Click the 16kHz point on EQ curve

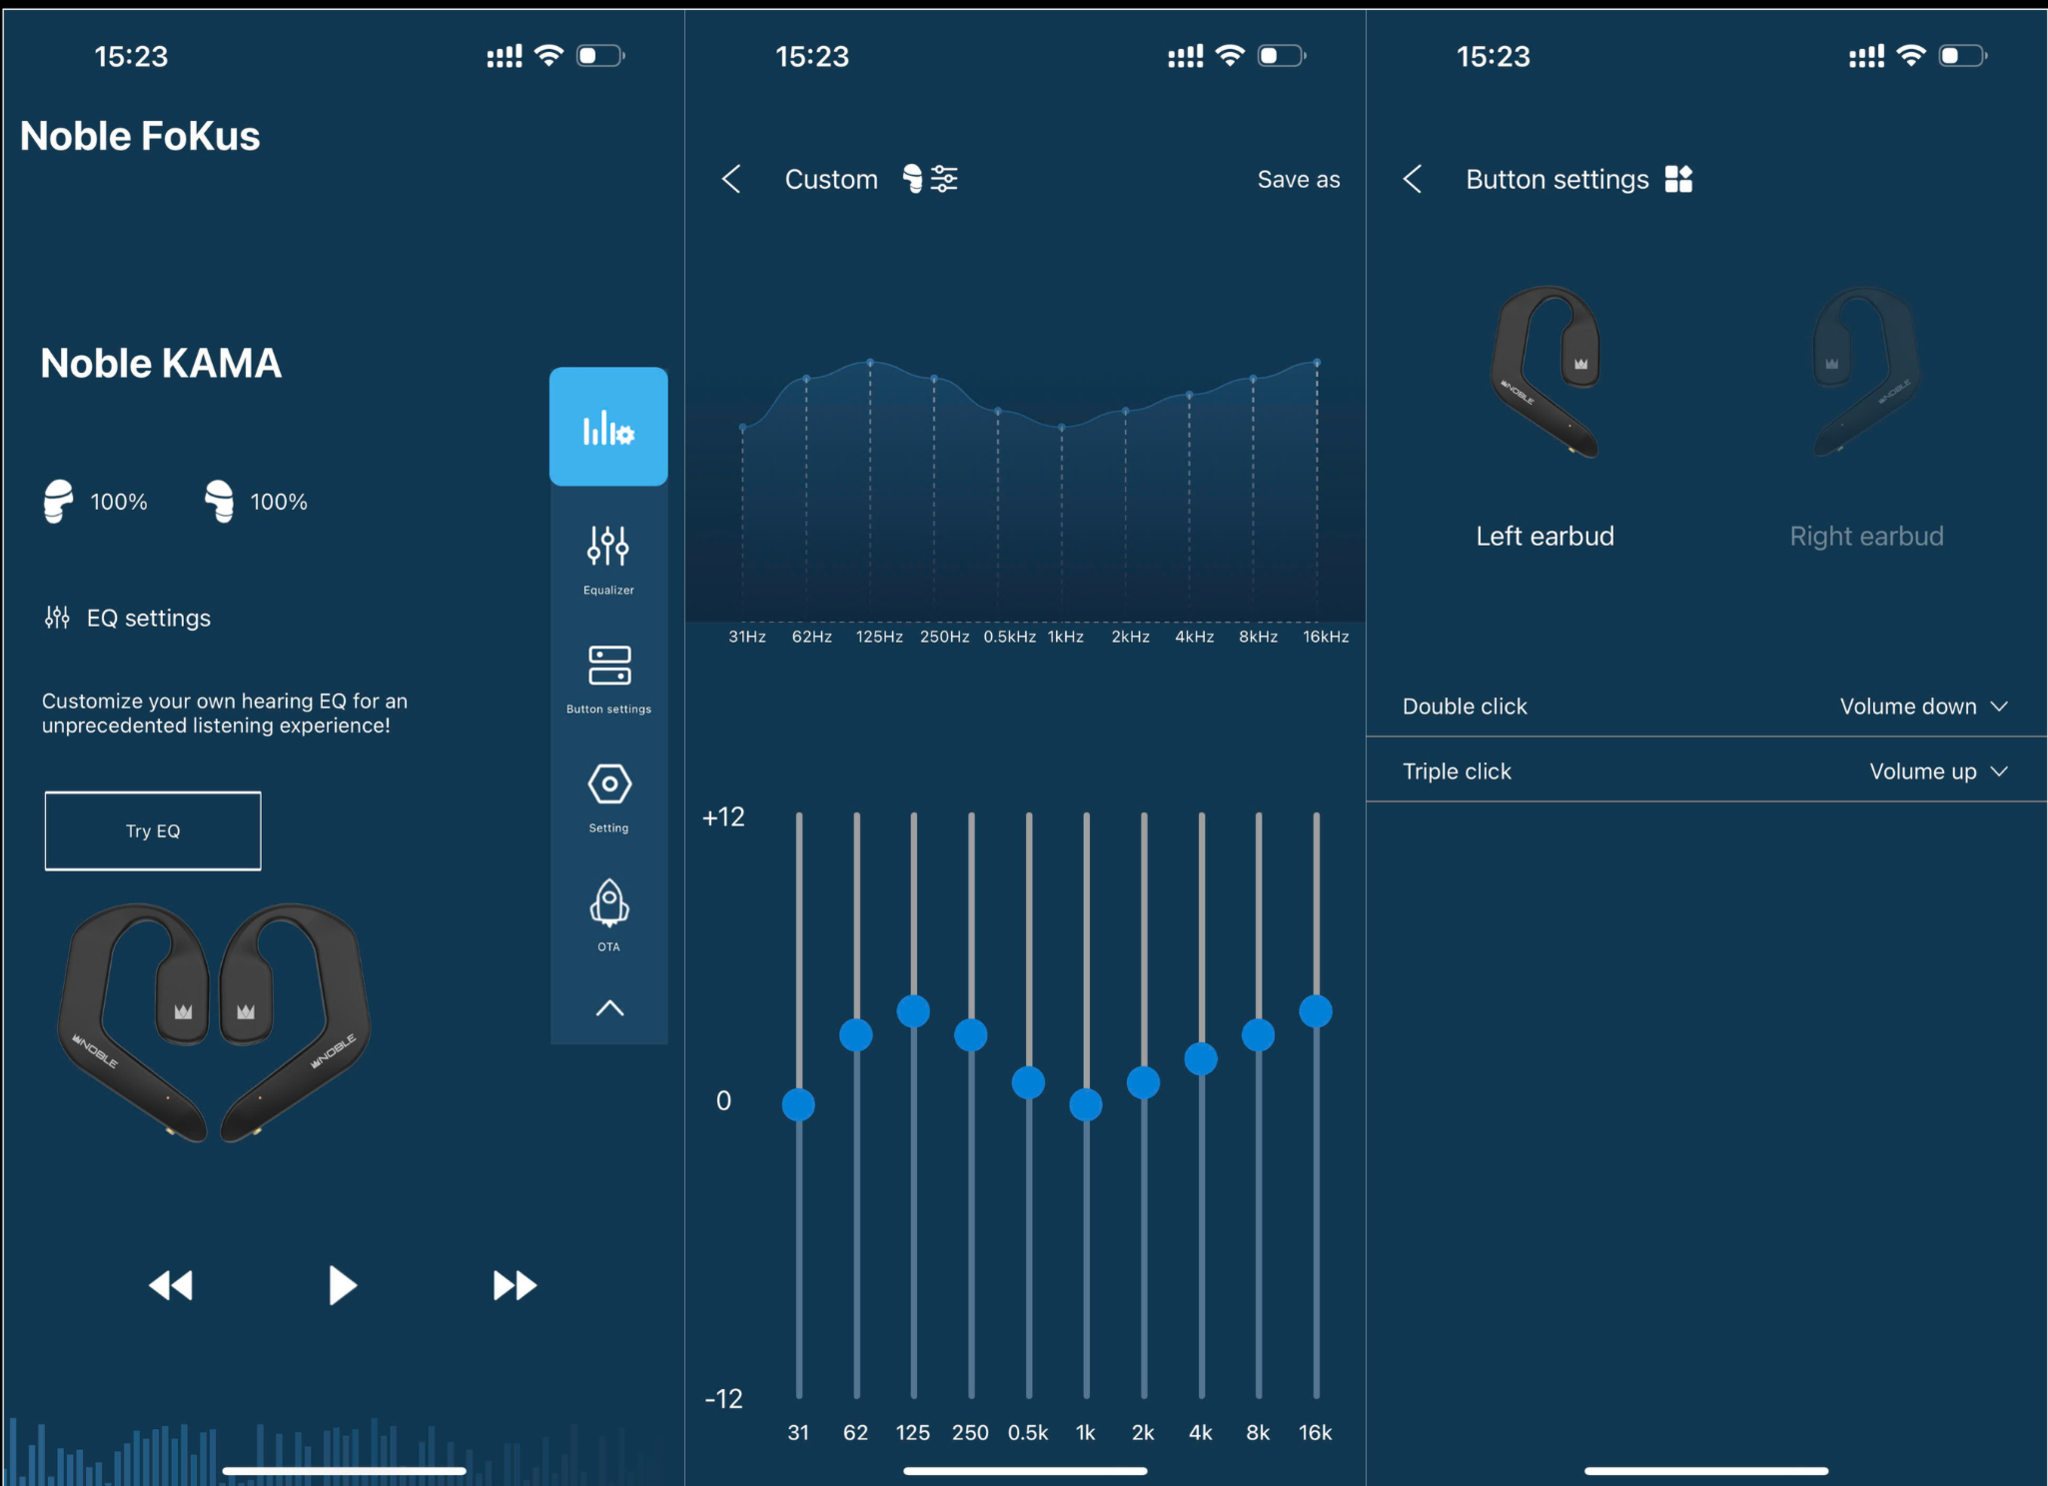1317,362
